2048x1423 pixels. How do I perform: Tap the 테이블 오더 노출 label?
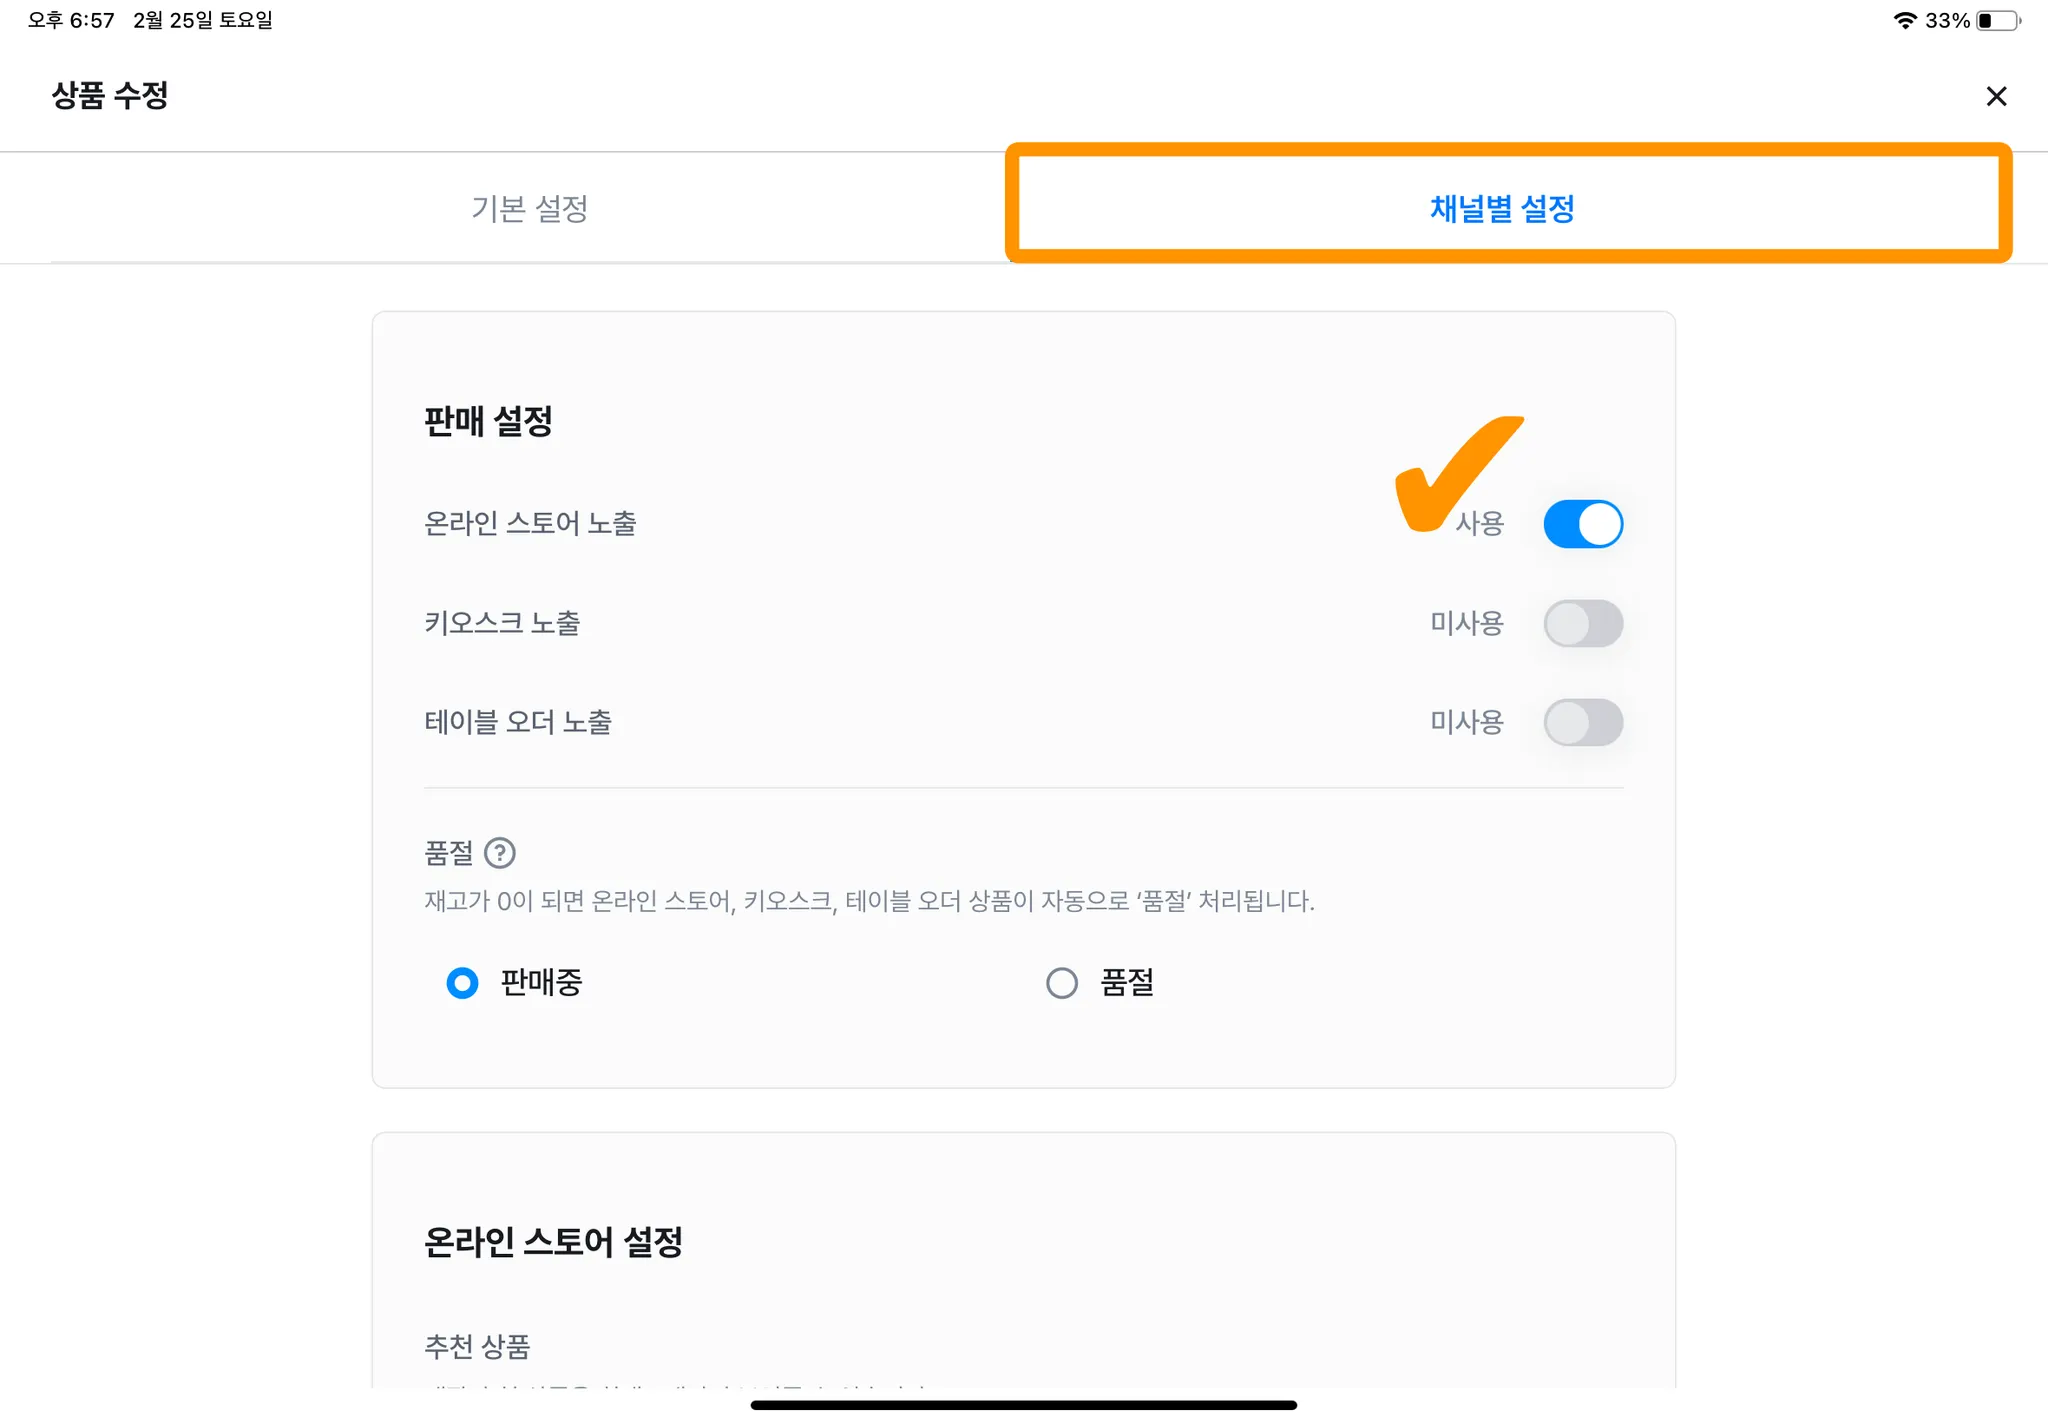pyautogui.click(x=518, y=722)
